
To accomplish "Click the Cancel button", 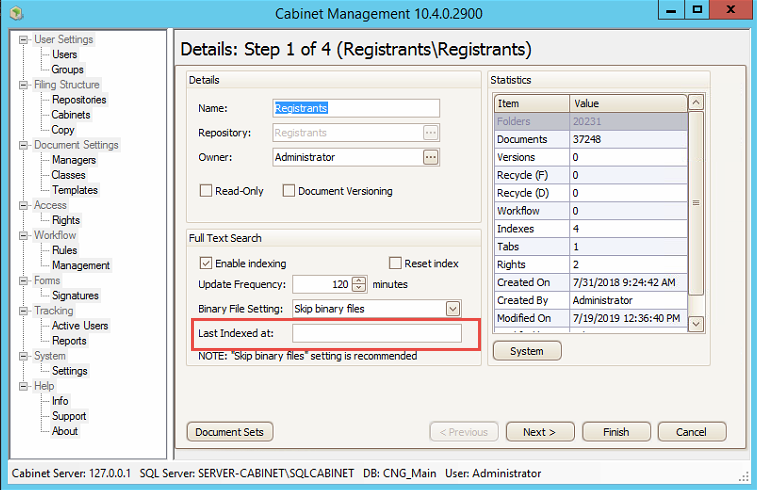I will coord(691,432).
